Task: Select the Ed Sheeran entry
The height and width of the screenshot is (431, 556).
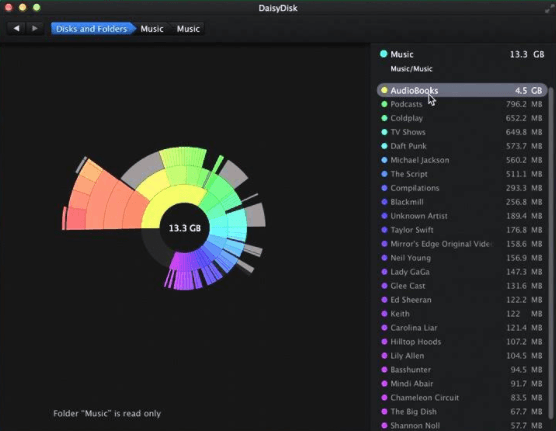Action: (x=462, y=300)
